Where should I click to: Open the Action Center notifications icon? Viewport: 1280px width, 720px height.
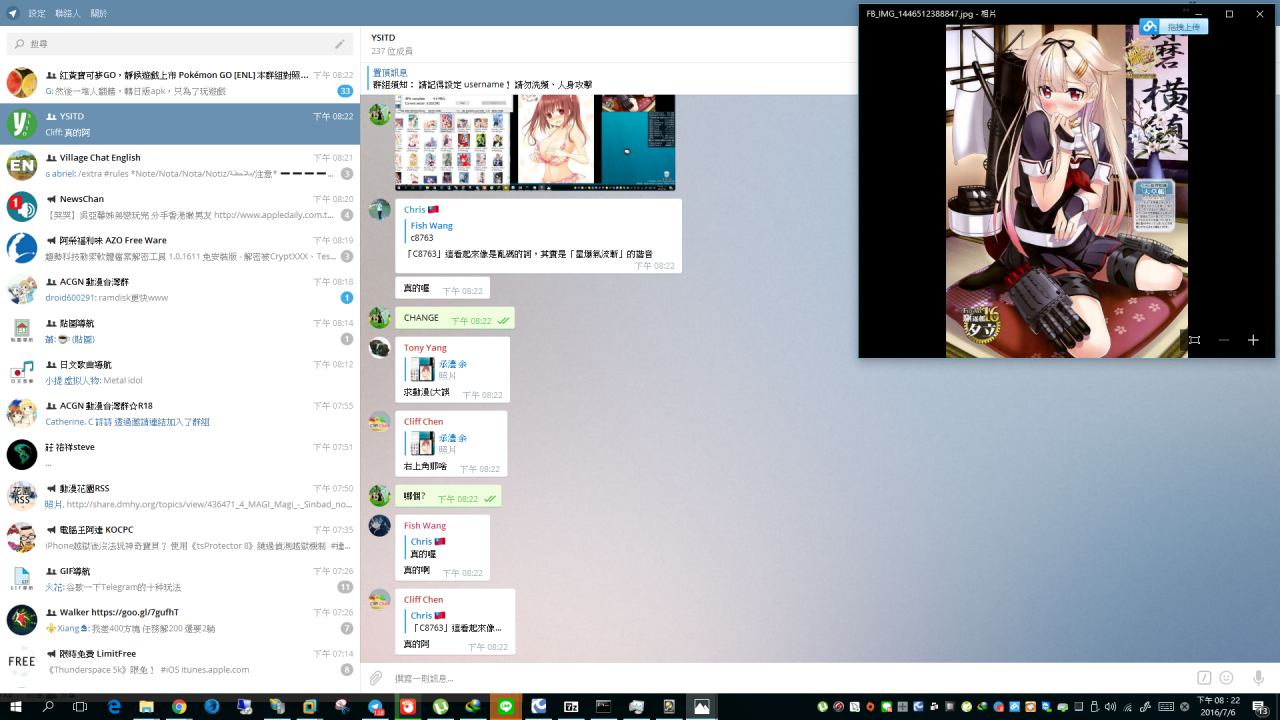coord(1261,707)
